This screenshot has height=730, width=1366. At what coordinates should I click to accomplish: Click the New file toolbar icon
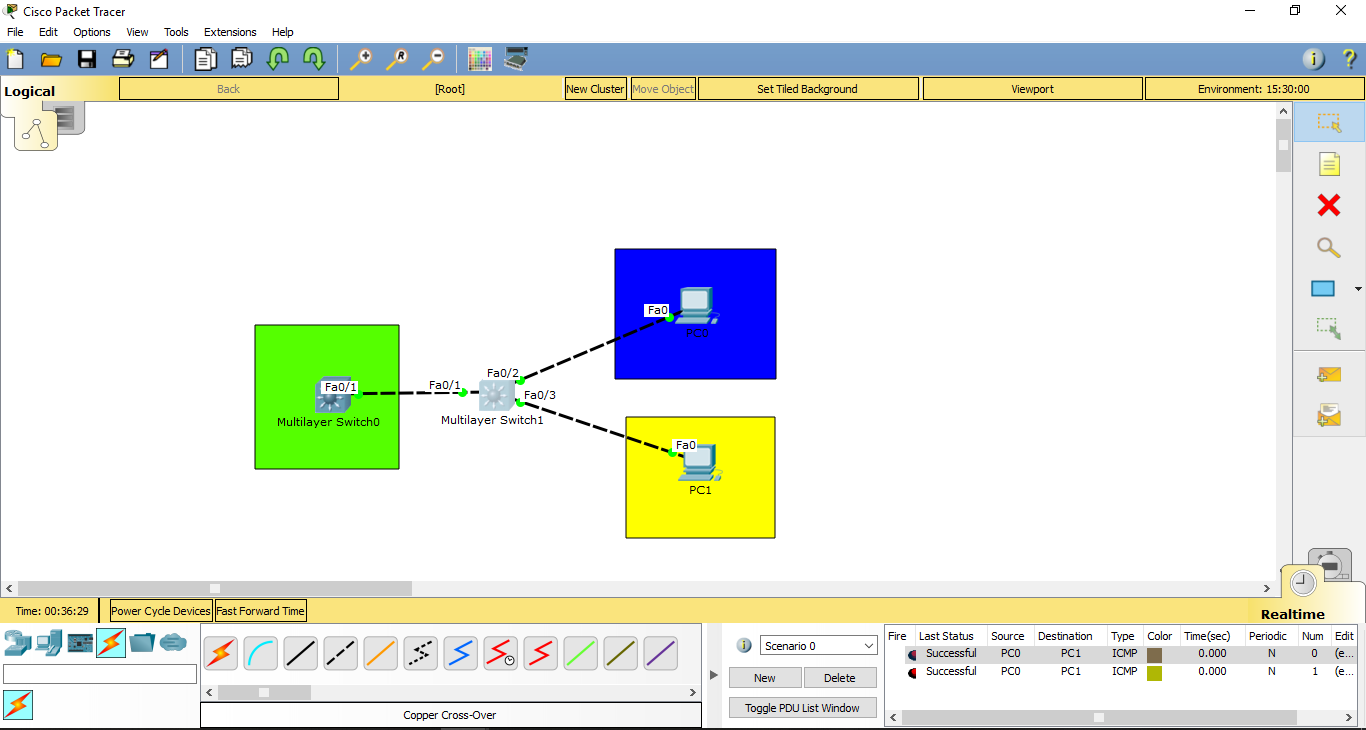pos(15,59)
